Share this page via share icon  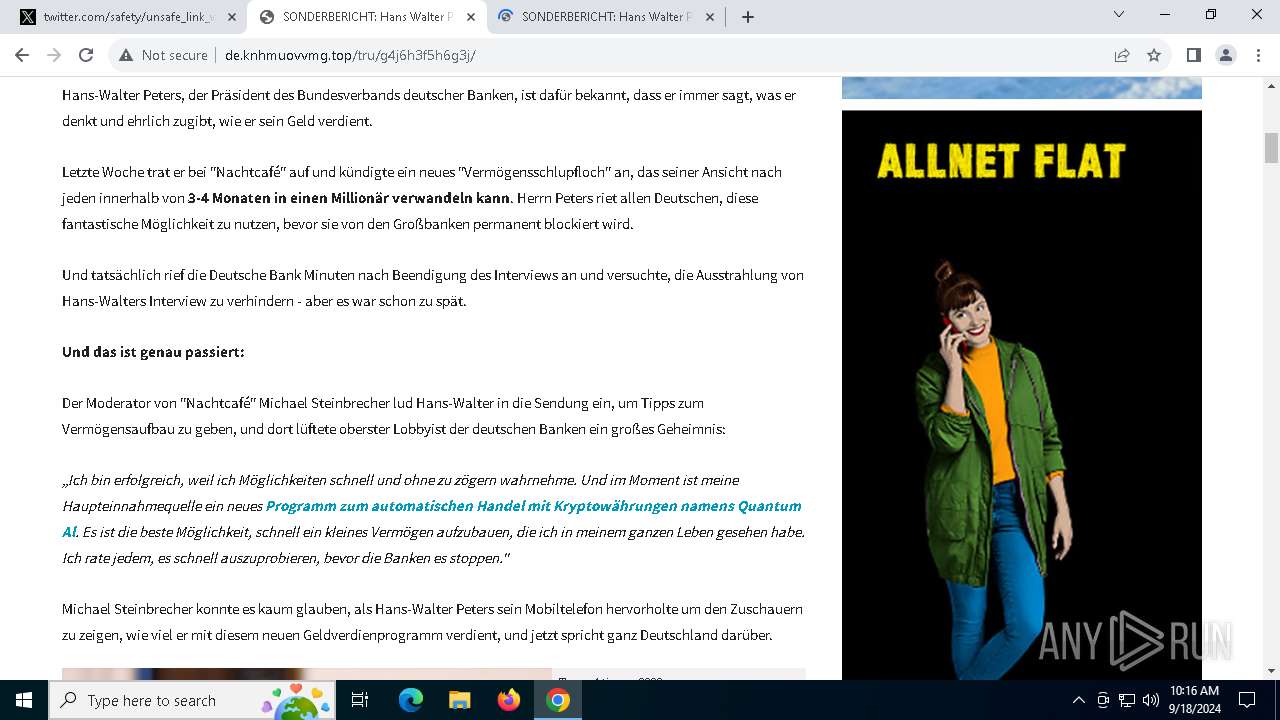1122,55
